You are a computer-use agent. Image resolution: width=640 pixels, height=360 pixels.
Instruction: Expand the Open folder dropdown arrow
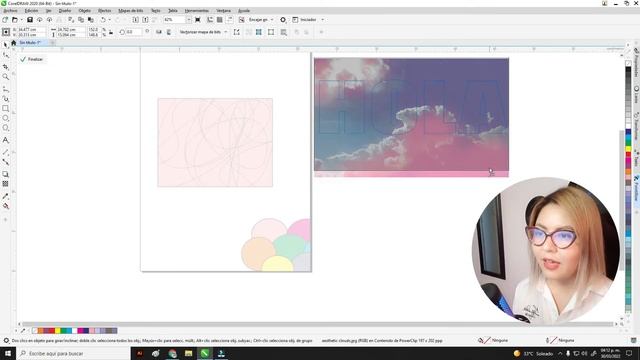click(21, 20)
